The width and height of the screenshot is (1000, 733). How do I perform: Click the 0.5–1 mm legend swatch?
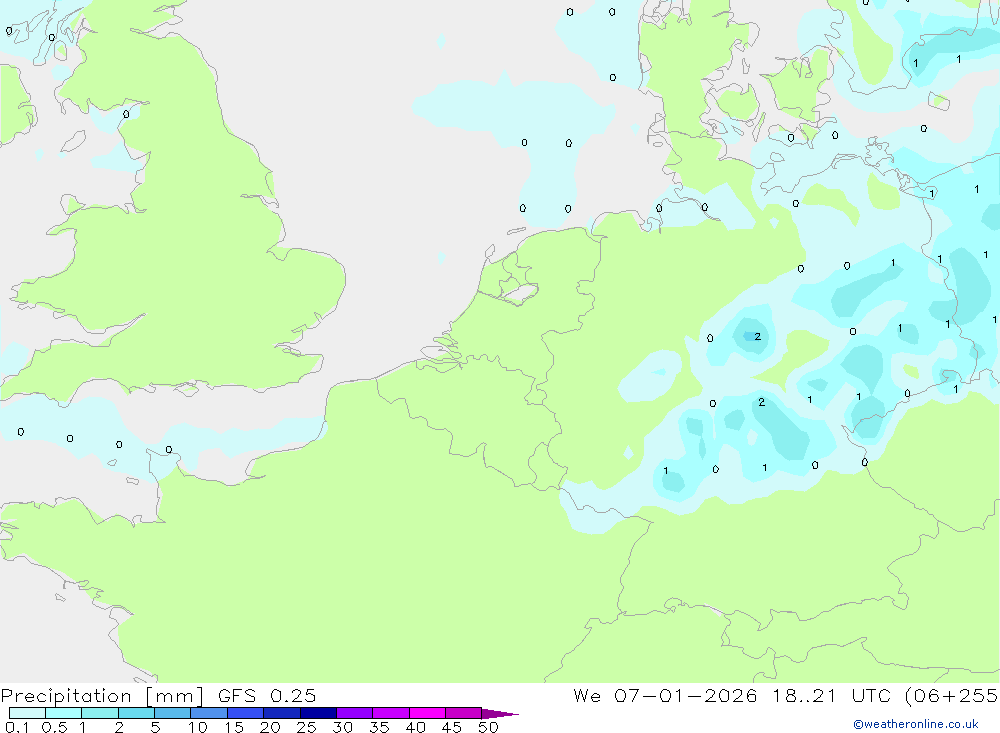point(64,713)
